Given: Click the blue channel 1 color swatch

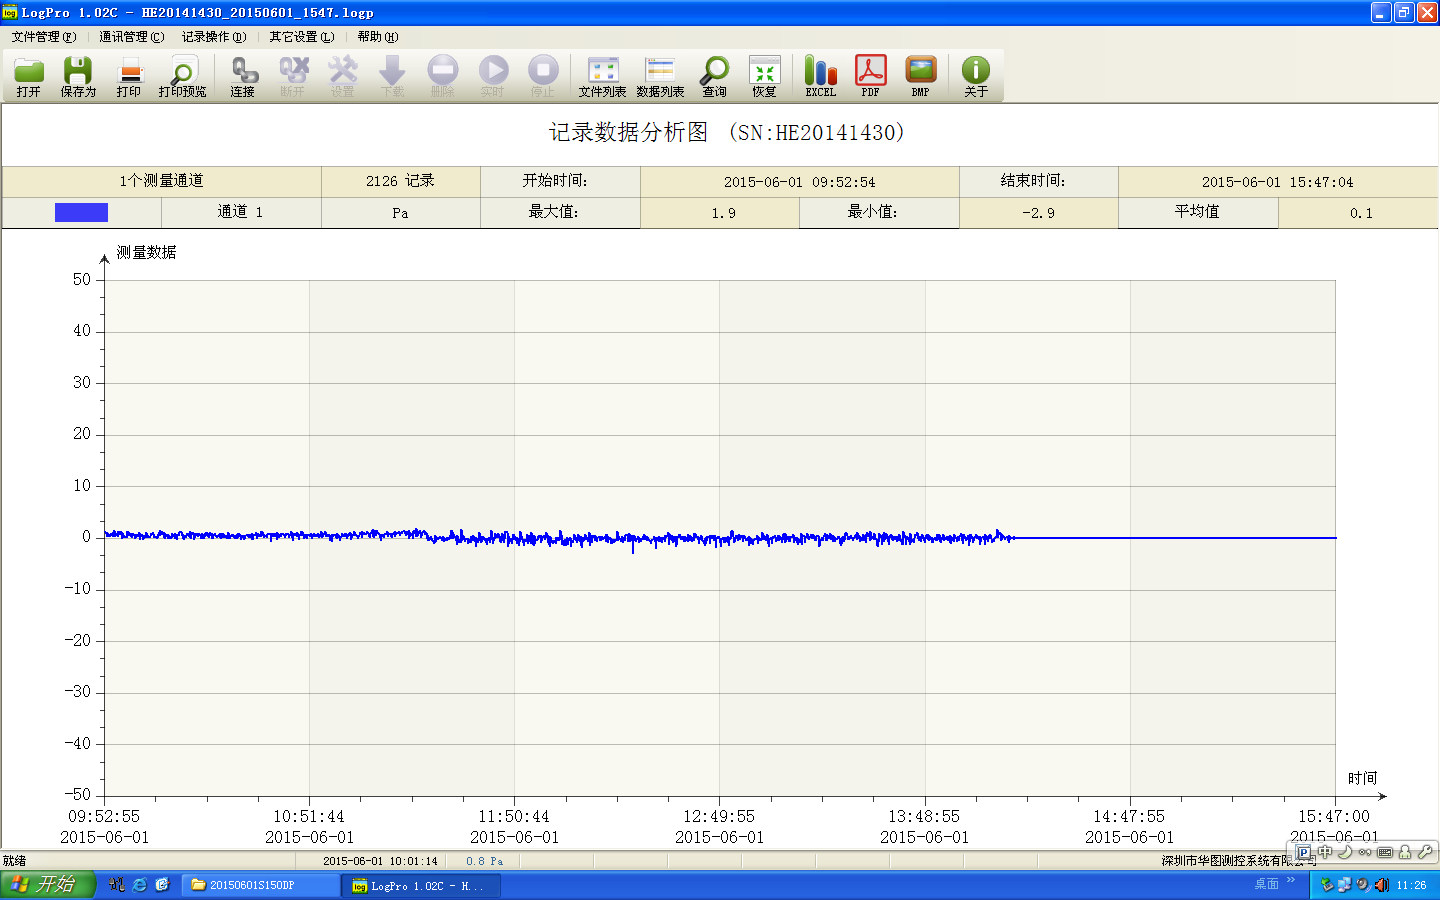Looking at the screenshot, I should pos(81,212).
